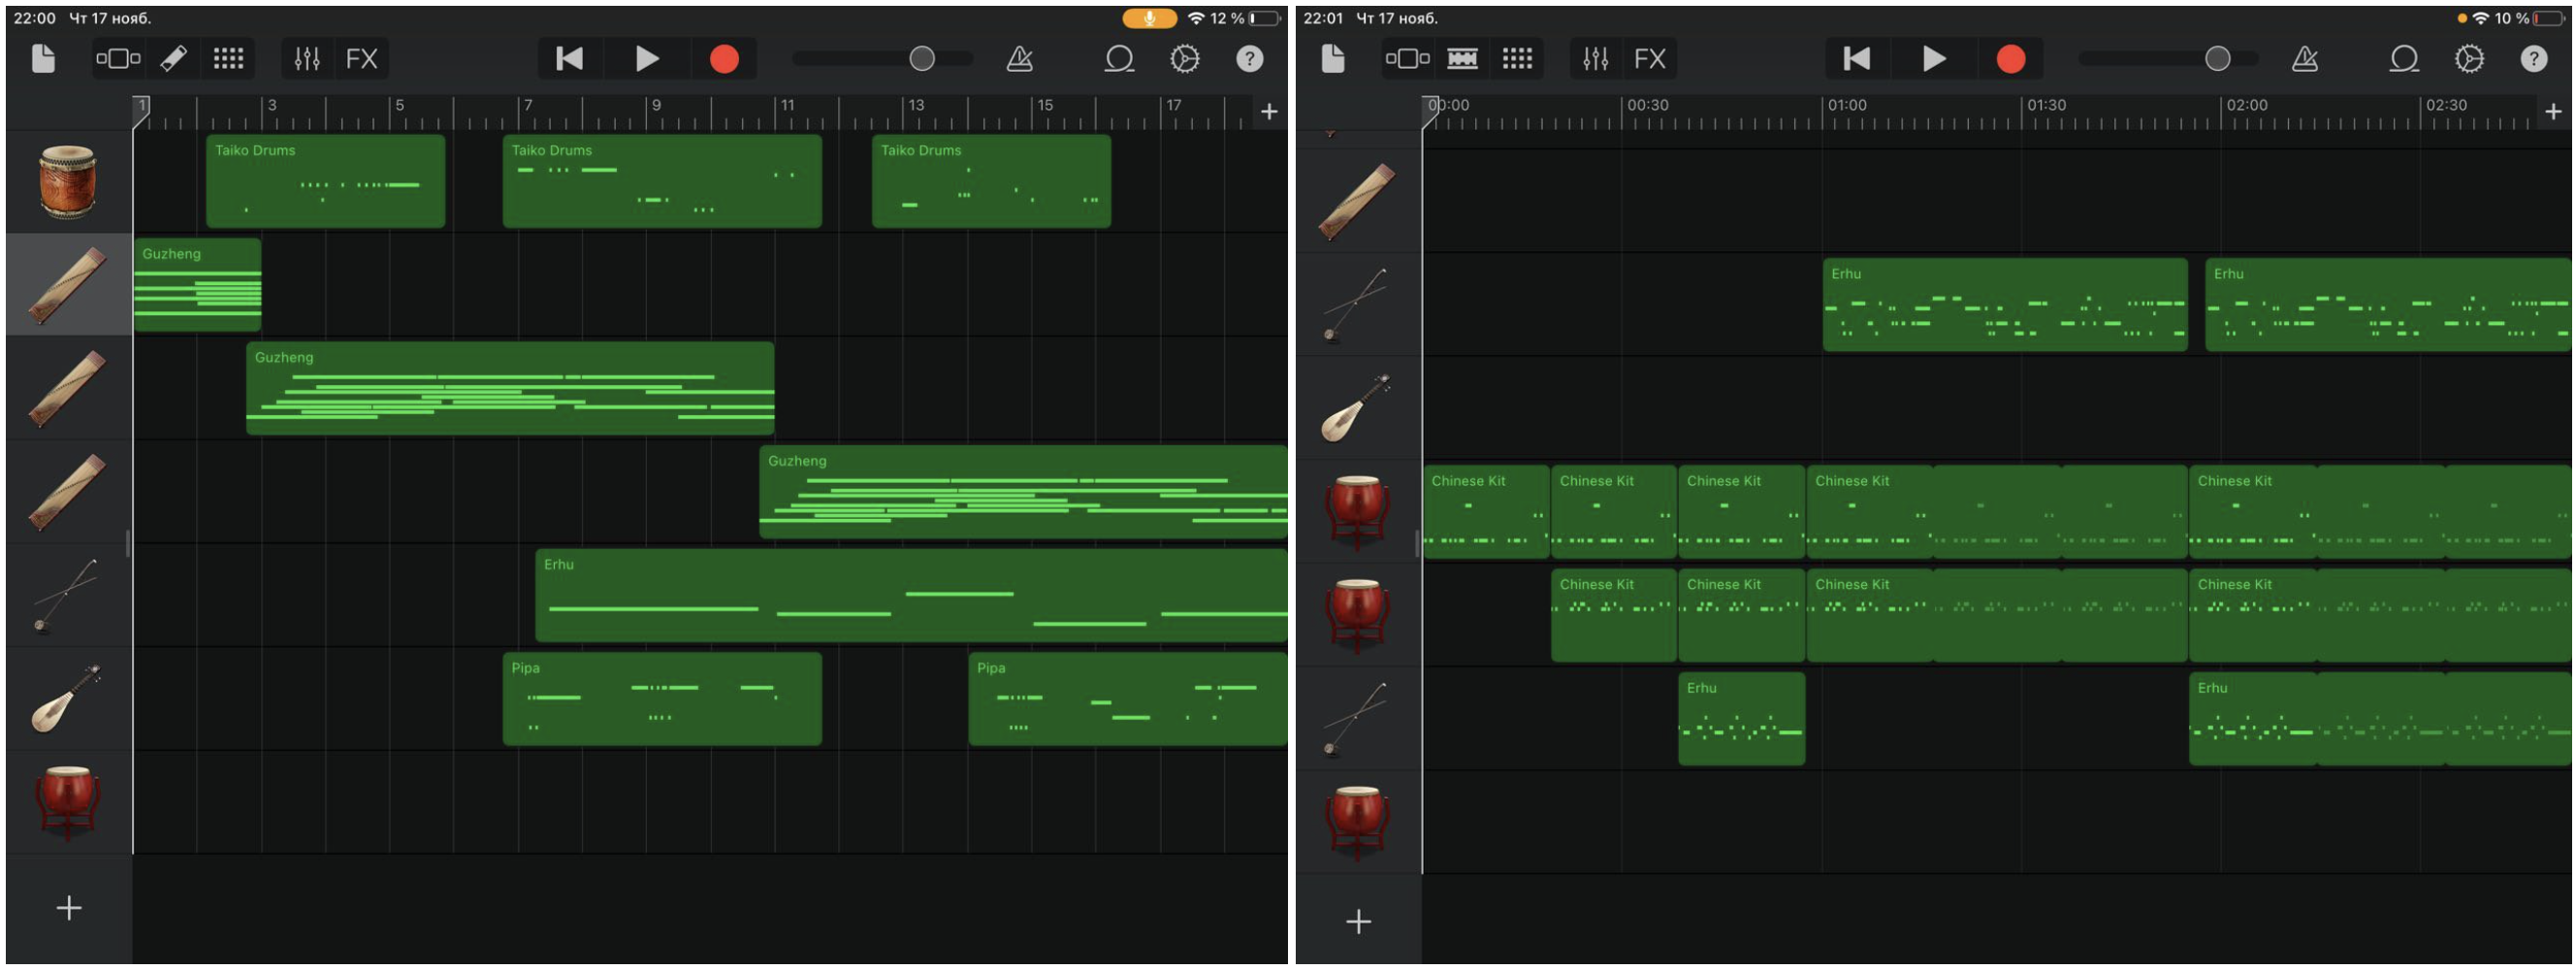Toggle metronome in left screenshot
Image resolution: width=2576 pixels, height=970 pixels.
point(1020,59)
